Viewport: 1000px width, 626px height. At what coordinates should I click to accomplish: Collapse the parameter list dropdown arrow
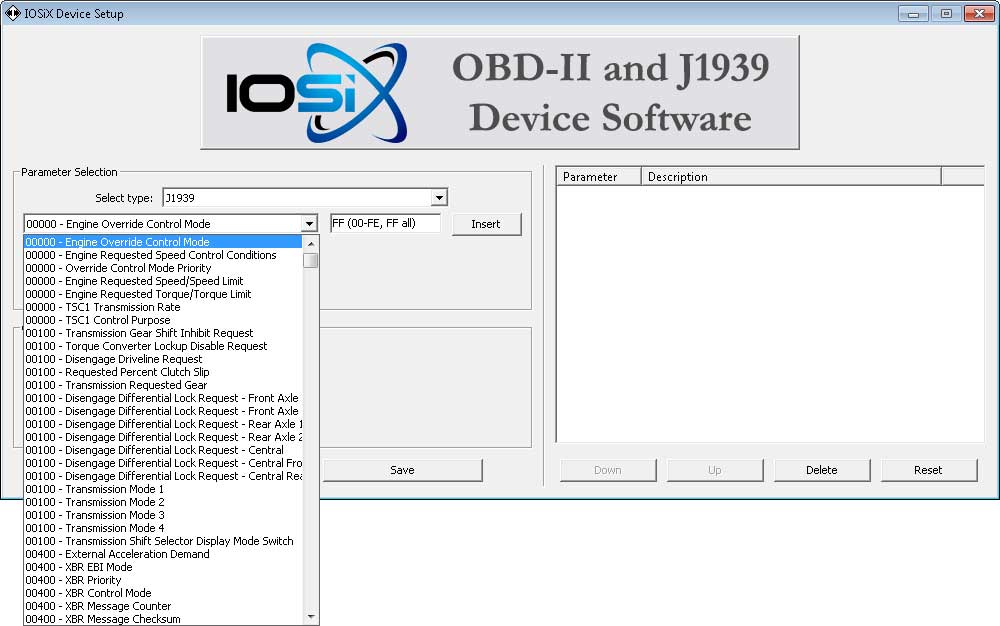click(x=309, y=224)
